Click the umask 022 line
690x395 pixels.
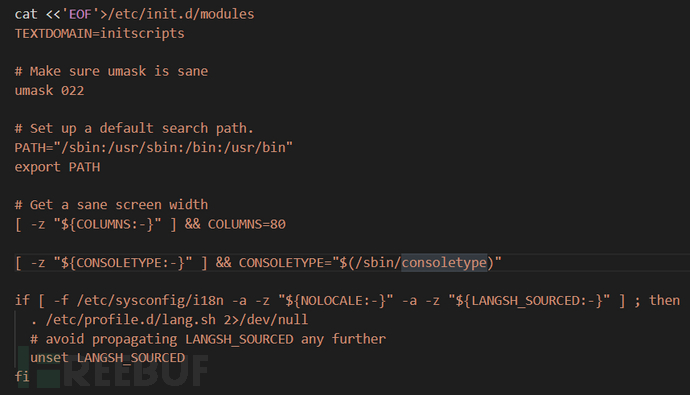coord(49,91)
